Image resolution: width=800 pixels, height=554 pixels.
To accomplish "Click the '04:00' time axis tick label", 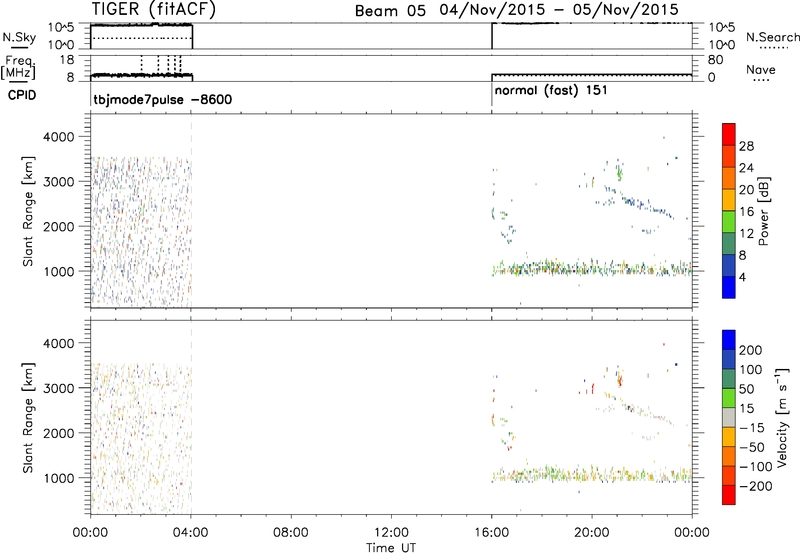I will click(x=191, y=533).
